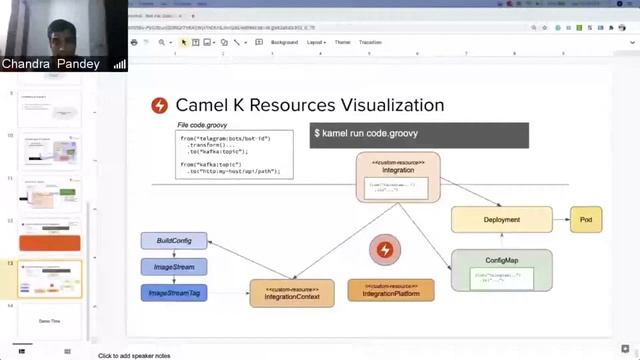Select the shape tool
This screenshot has height=360, width=640.
[x=224, y=42]
